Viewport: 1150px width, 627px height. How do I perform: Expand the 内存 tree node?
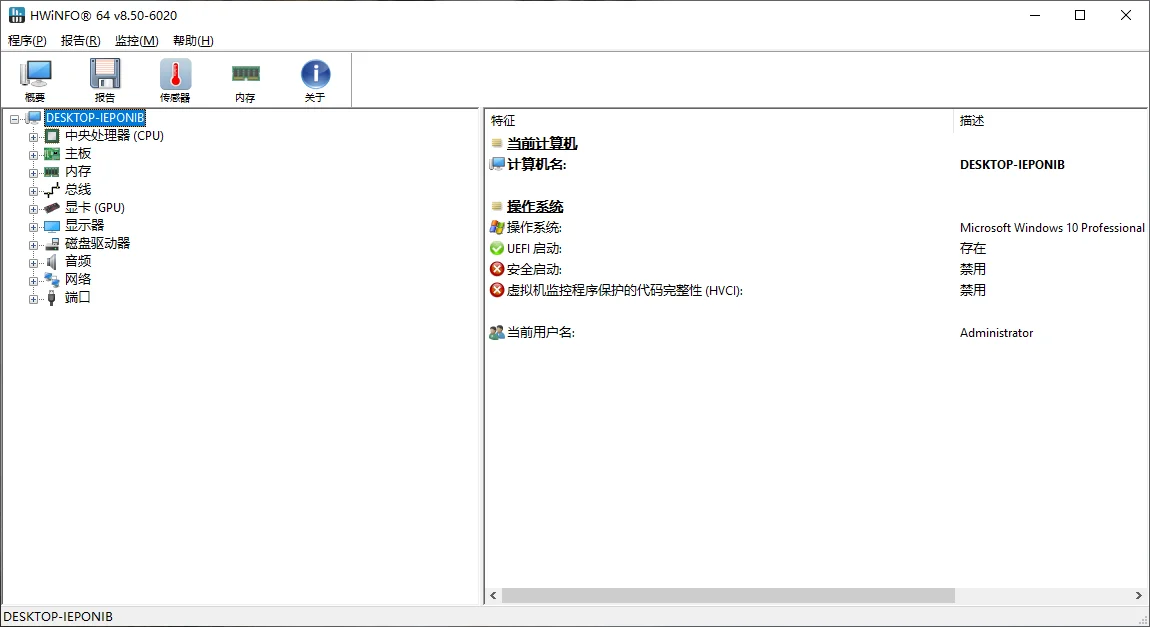click(x=33, y=172)
